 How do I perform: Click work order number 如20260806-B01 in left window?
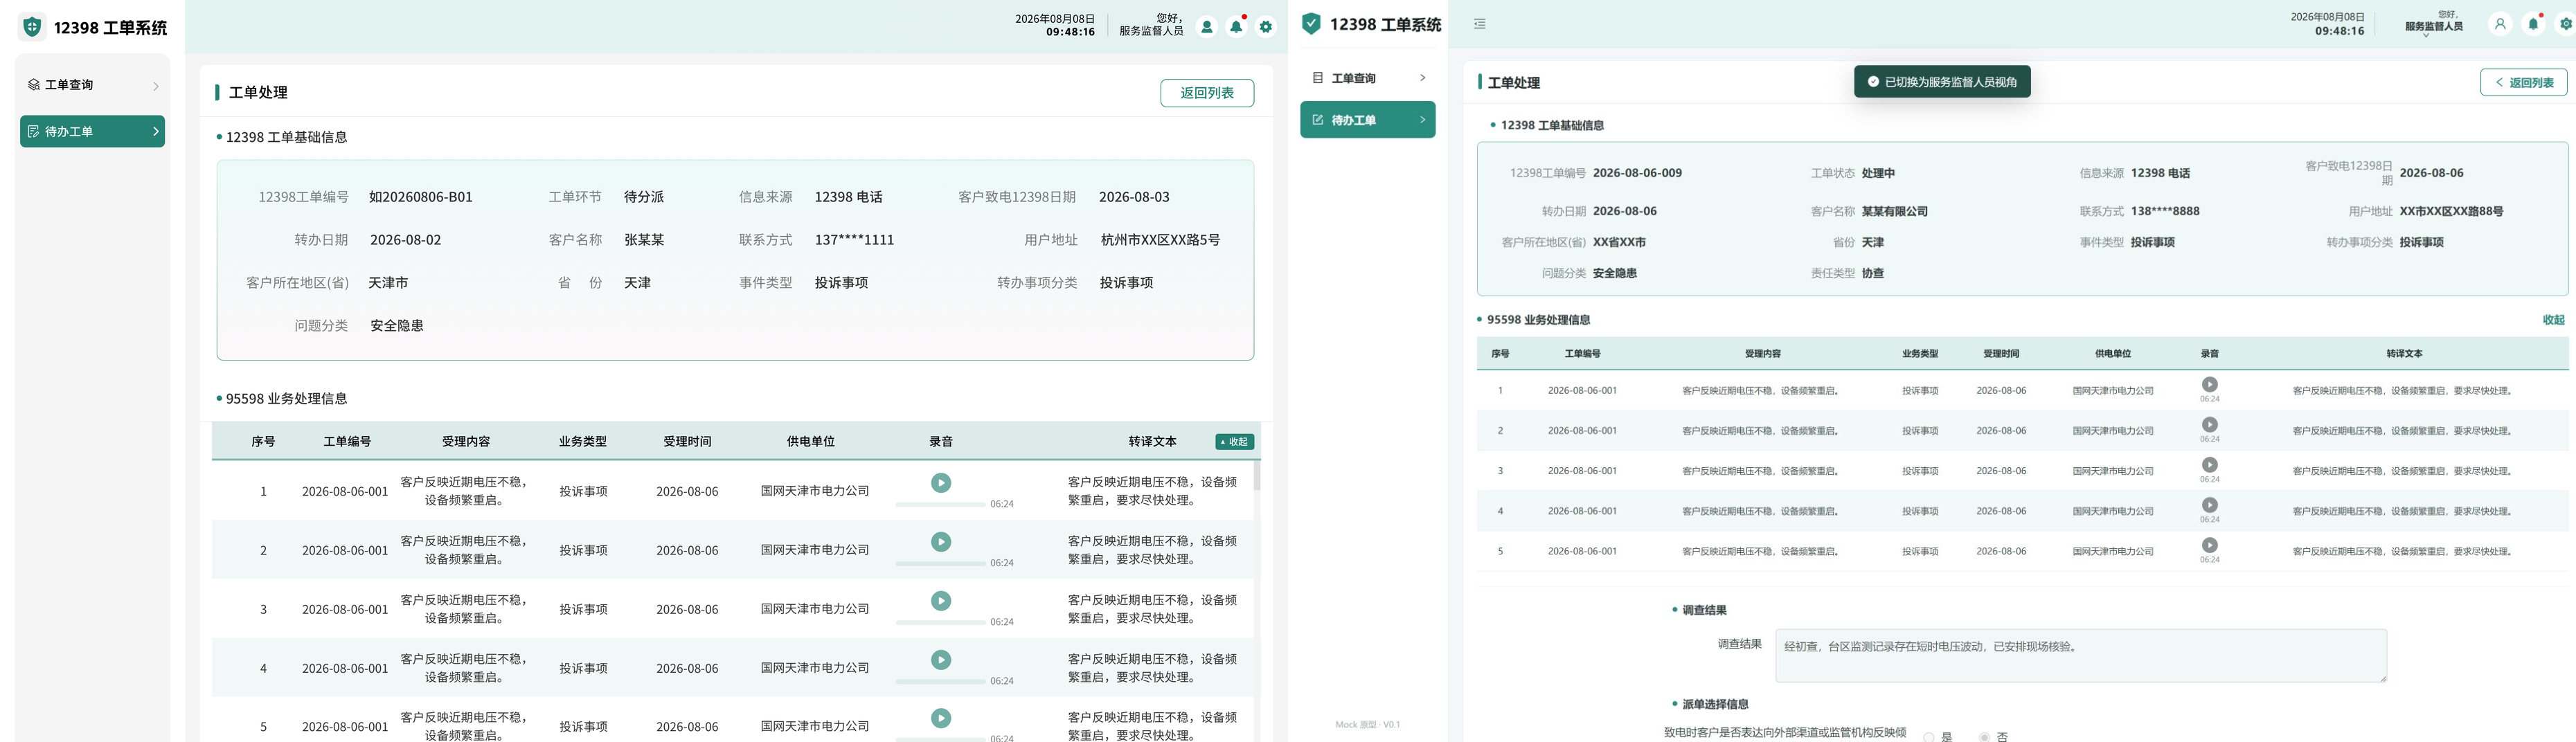click(x=421, y=197)
